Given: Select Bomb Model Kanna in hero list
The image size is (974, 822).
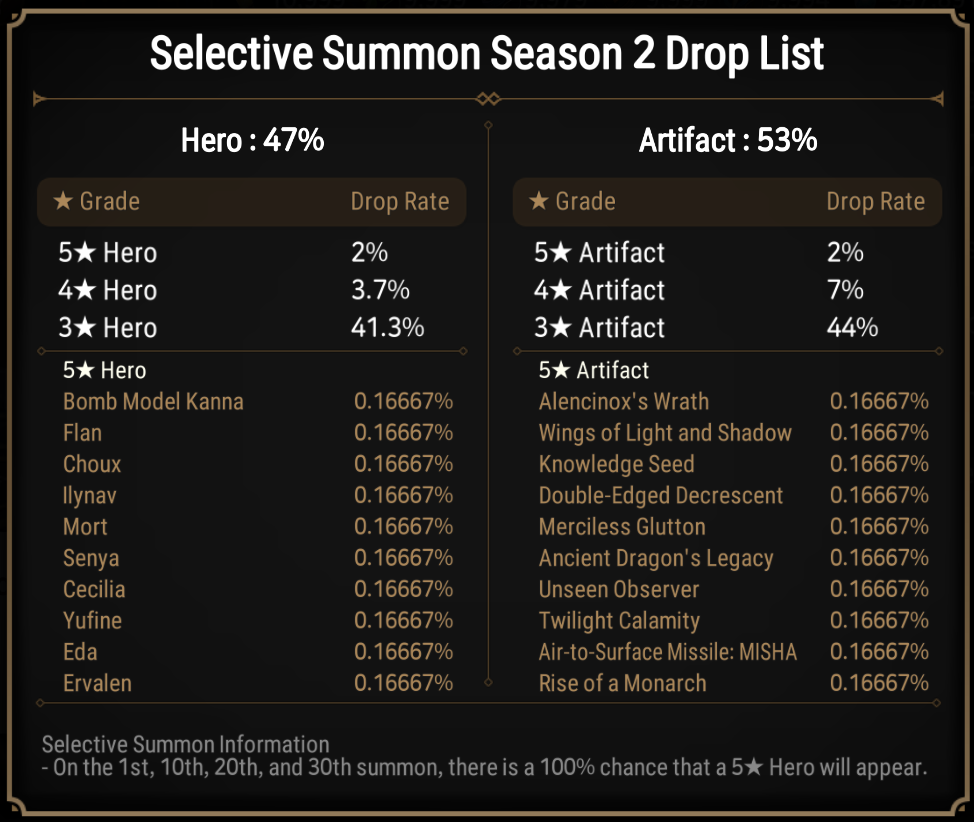Looking at the screenshot, I should 153,401.
